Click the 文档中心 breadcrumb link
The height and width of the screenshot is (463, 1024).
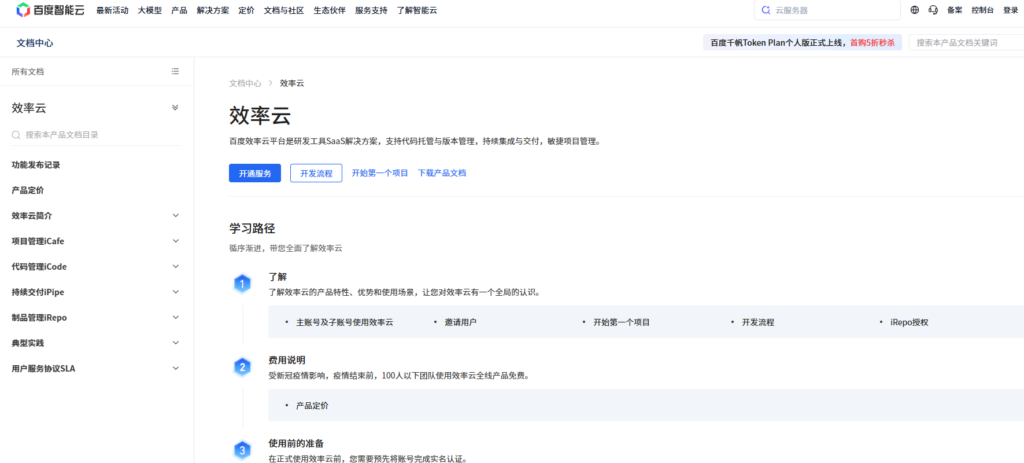click(245, 84)
